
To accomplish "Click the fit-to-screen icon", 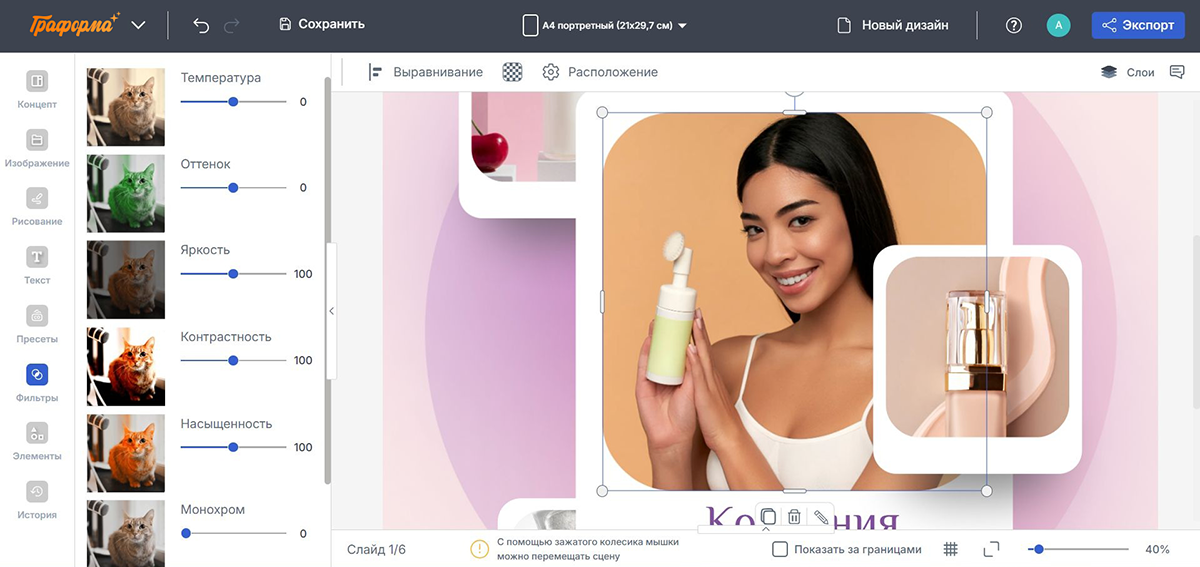I will pyautogui.click(x=991, y=549).
